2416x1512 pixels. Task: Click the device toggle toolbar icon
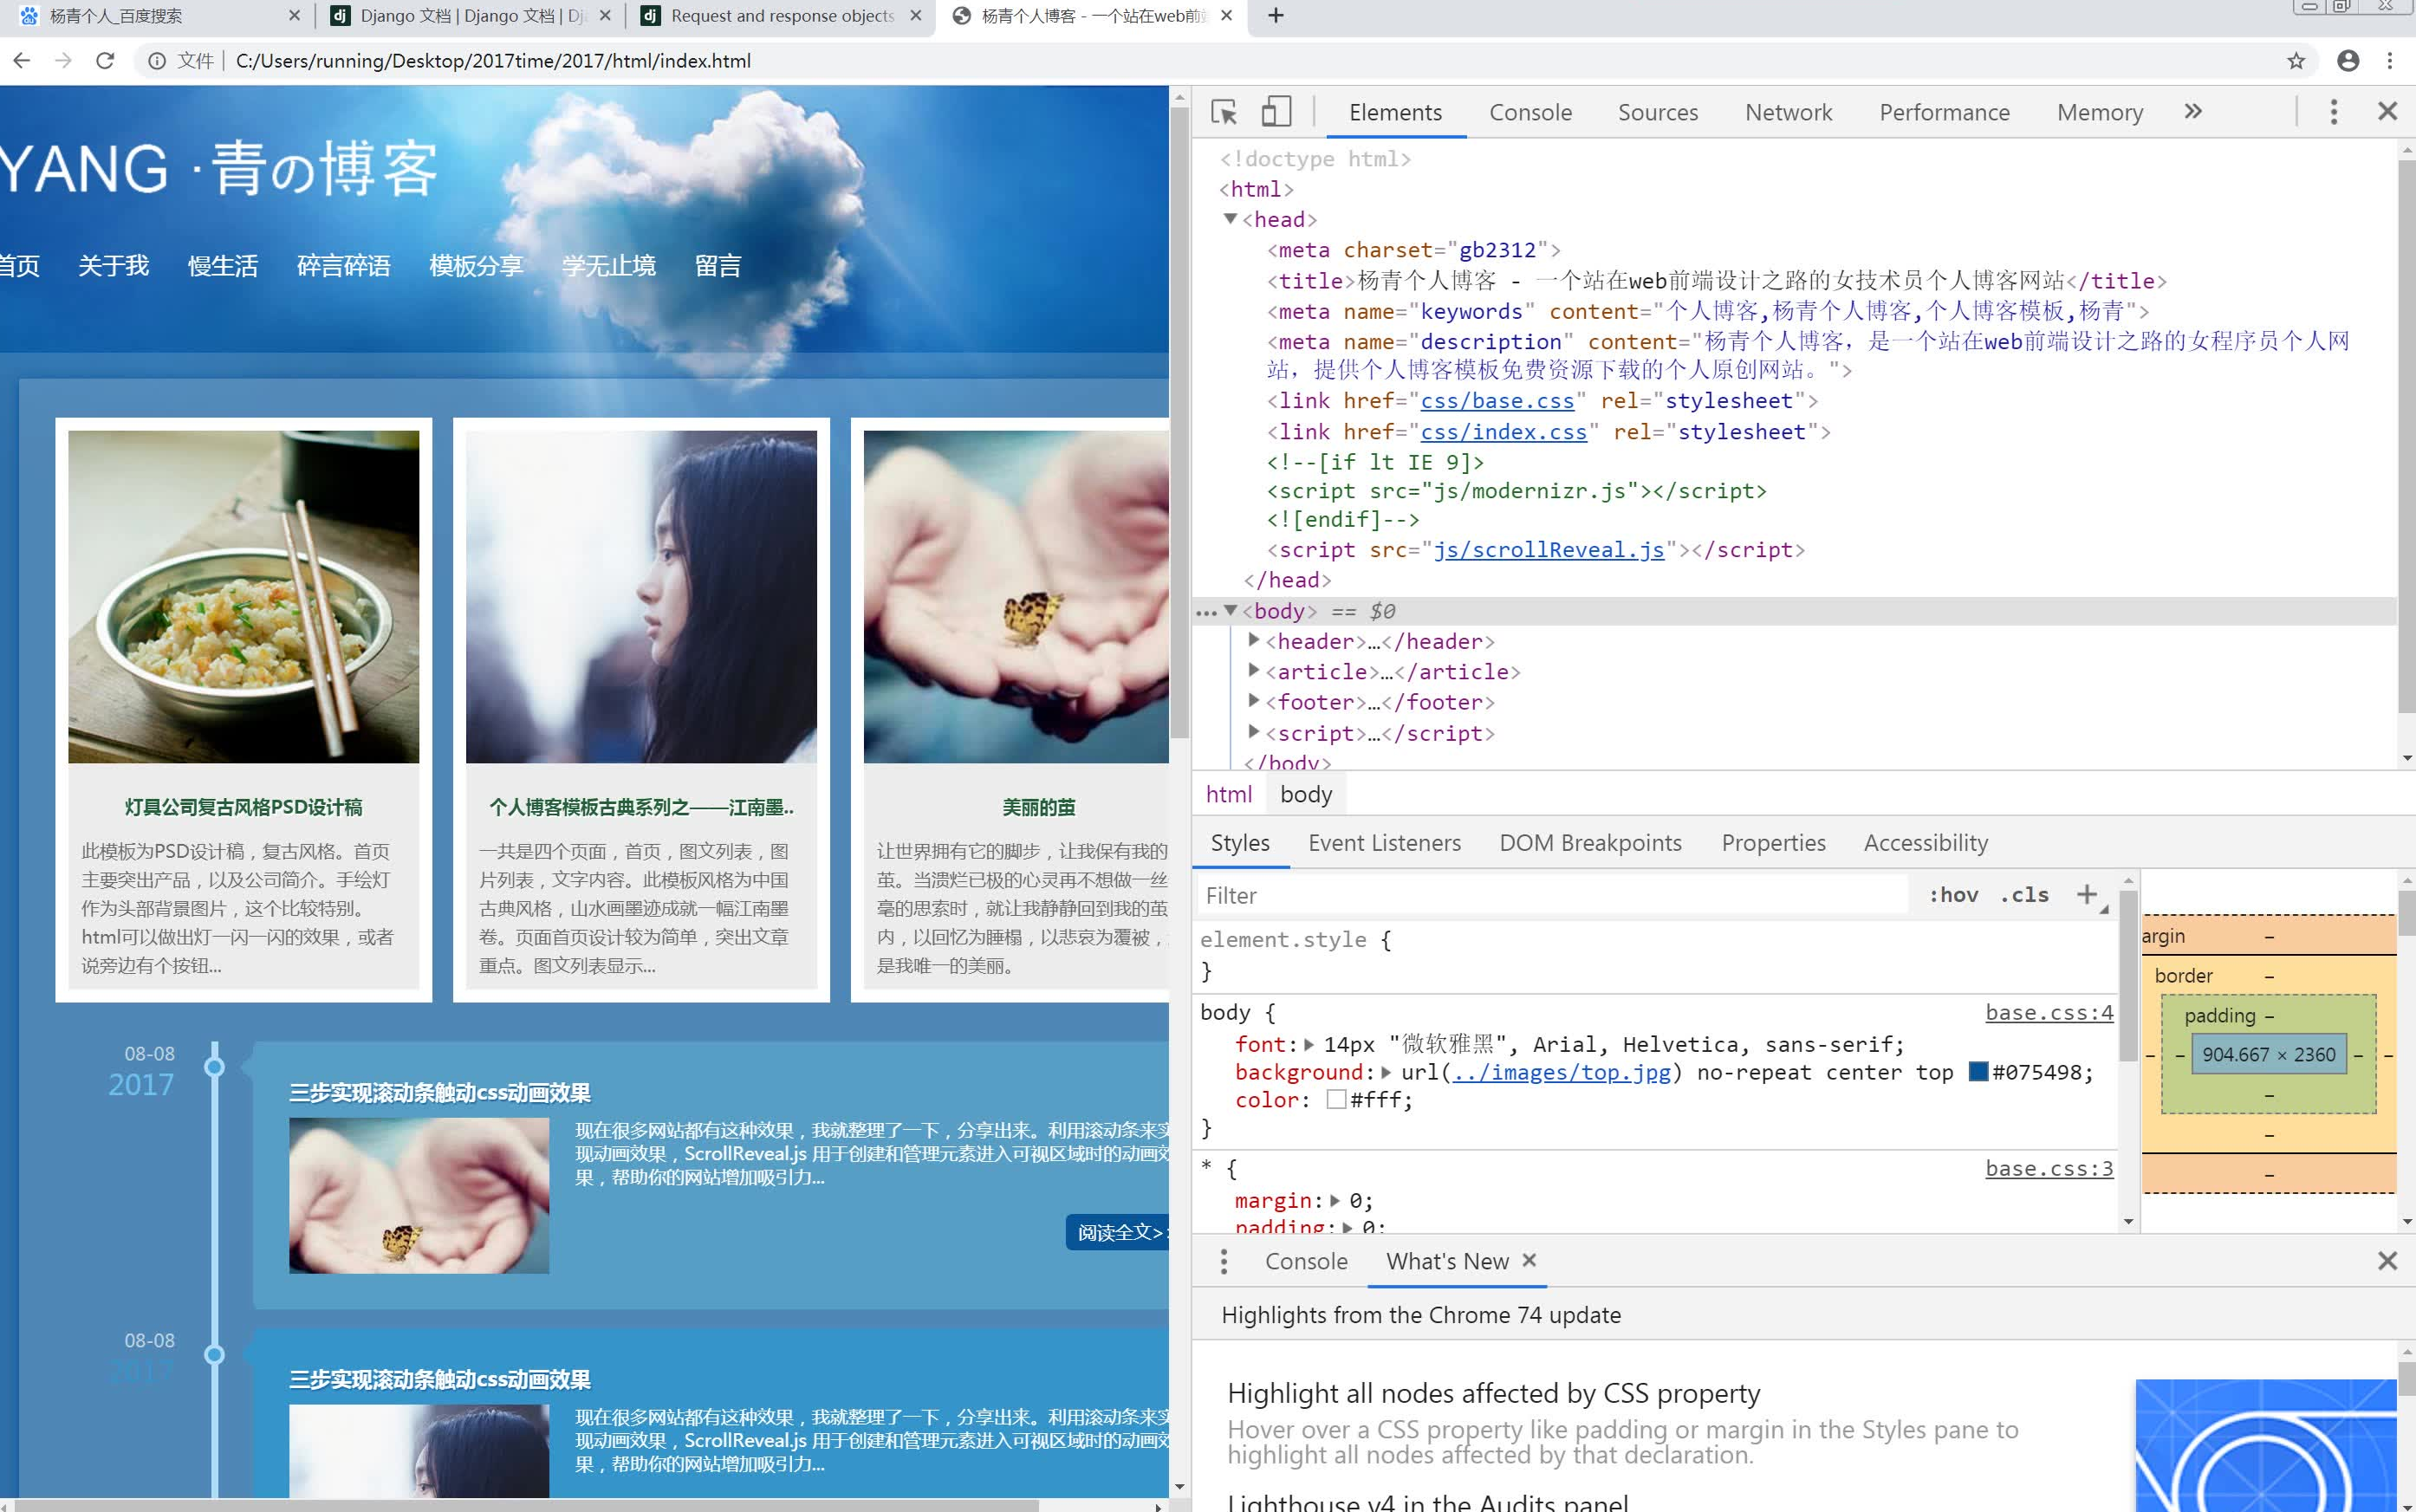[x=1275, y=112]
